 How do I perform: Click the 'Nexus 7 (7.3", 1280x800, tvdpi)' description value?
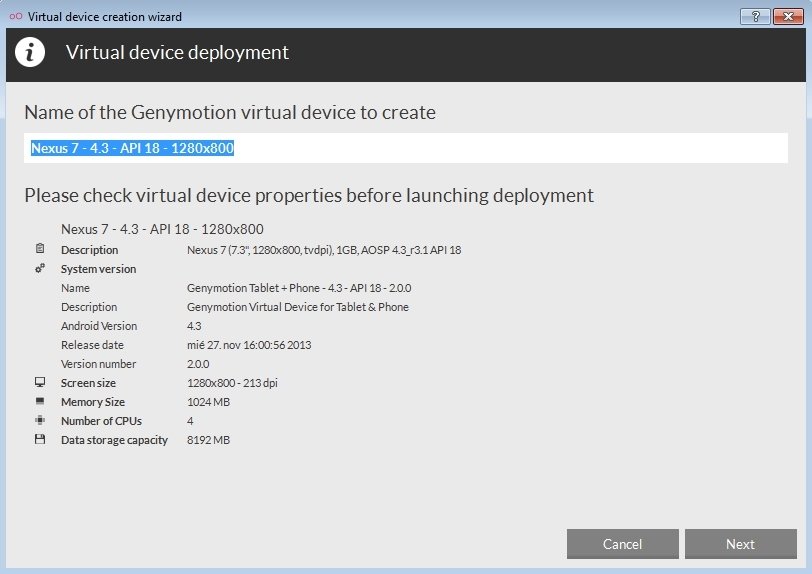coord(324,250)
